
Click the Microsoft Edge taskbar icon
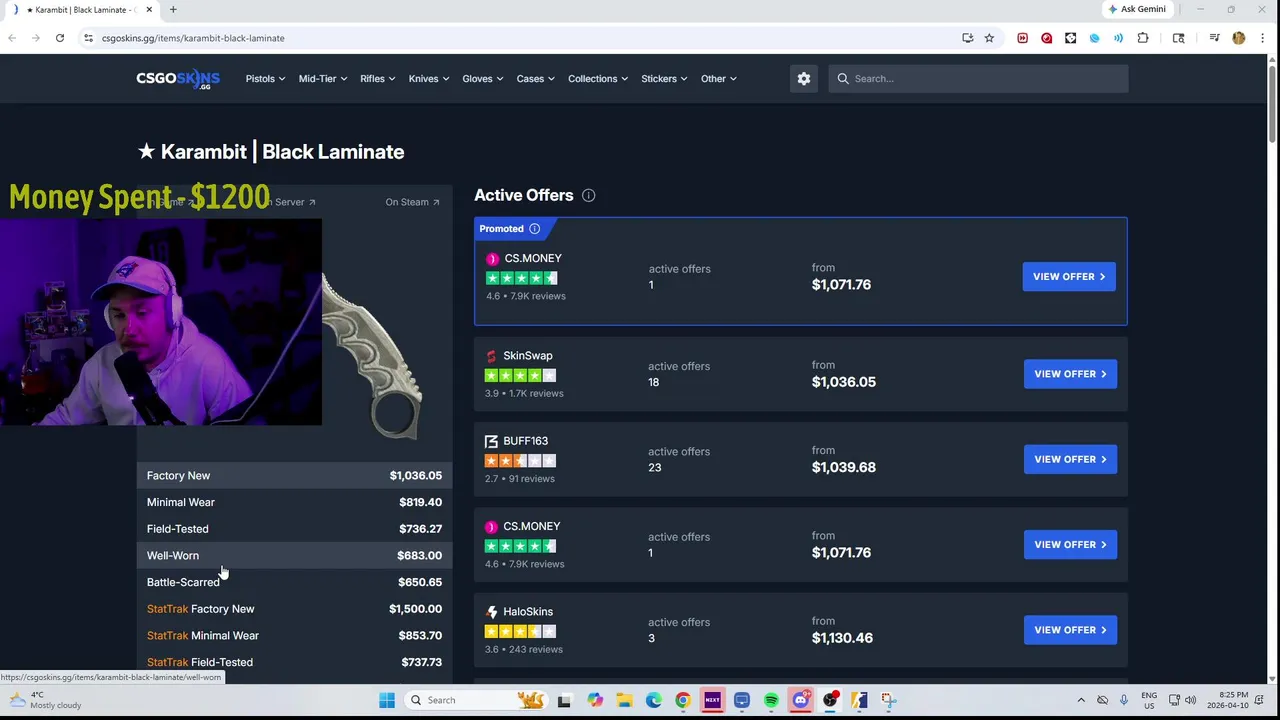[x=653, y=700]
